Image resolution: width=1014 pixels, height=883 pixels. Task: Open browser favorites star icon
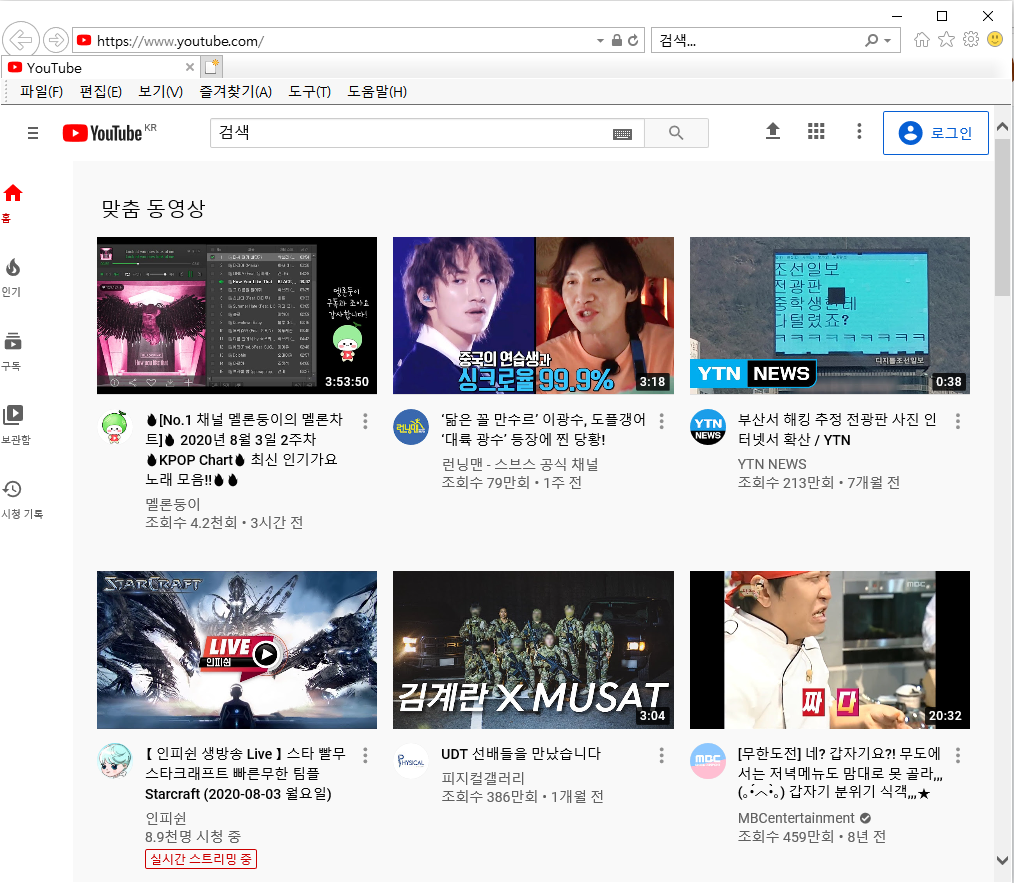(946, 40)
